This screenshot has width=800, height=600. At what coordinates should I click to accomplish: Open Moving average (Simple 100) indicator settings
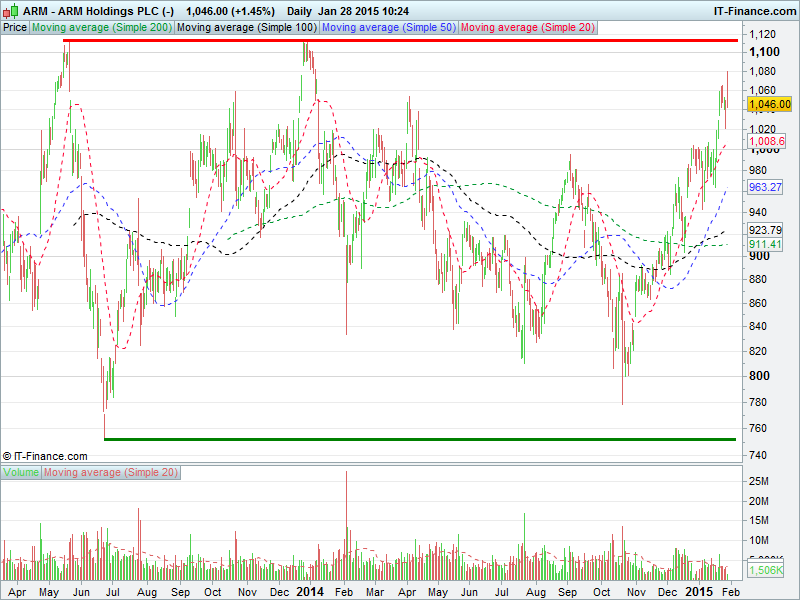pyautogui.click(x=246, y=28)
